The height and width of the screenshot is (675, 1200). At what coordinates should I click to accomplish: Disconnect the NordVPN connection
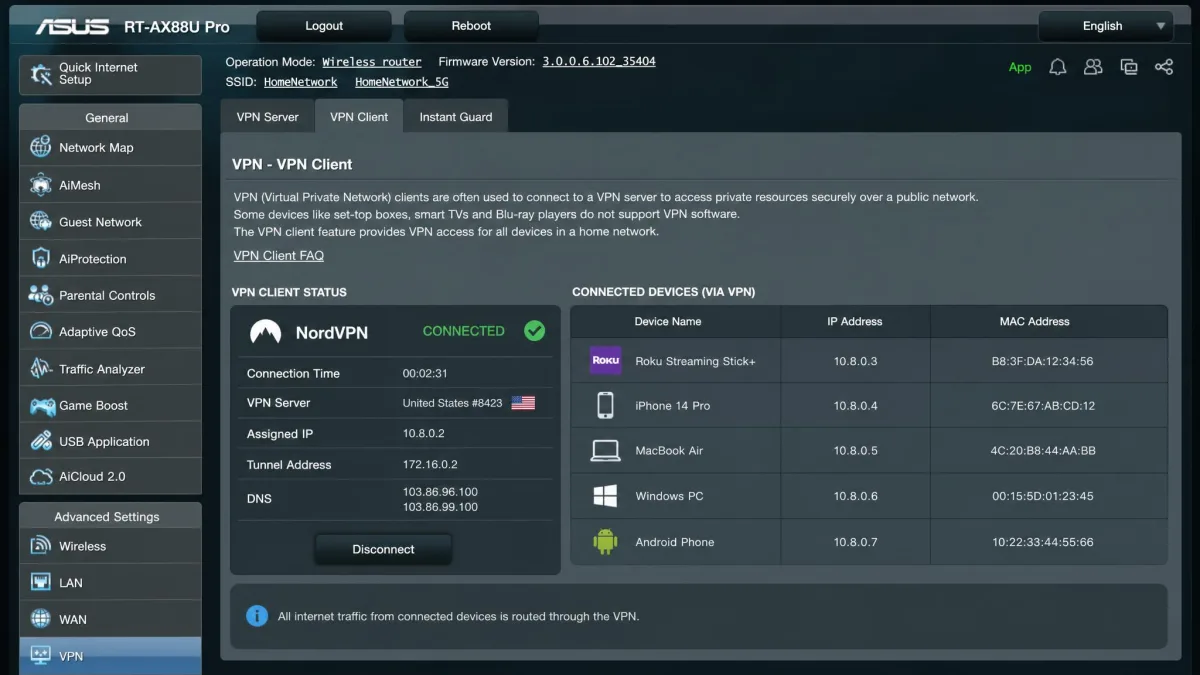[383, 549]
